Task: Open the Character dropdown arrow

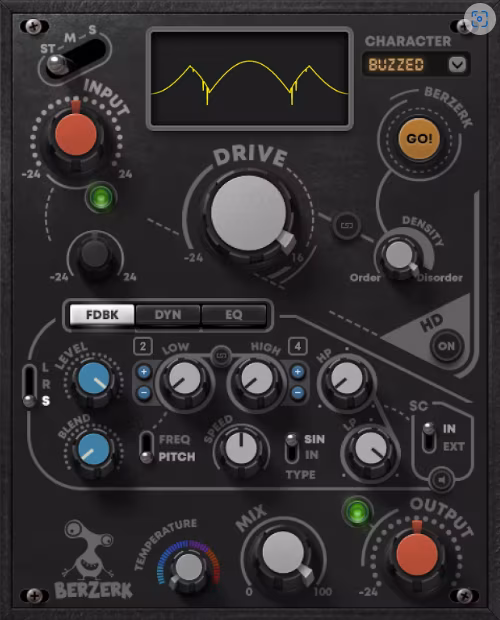Action: (x=457, y=64)
